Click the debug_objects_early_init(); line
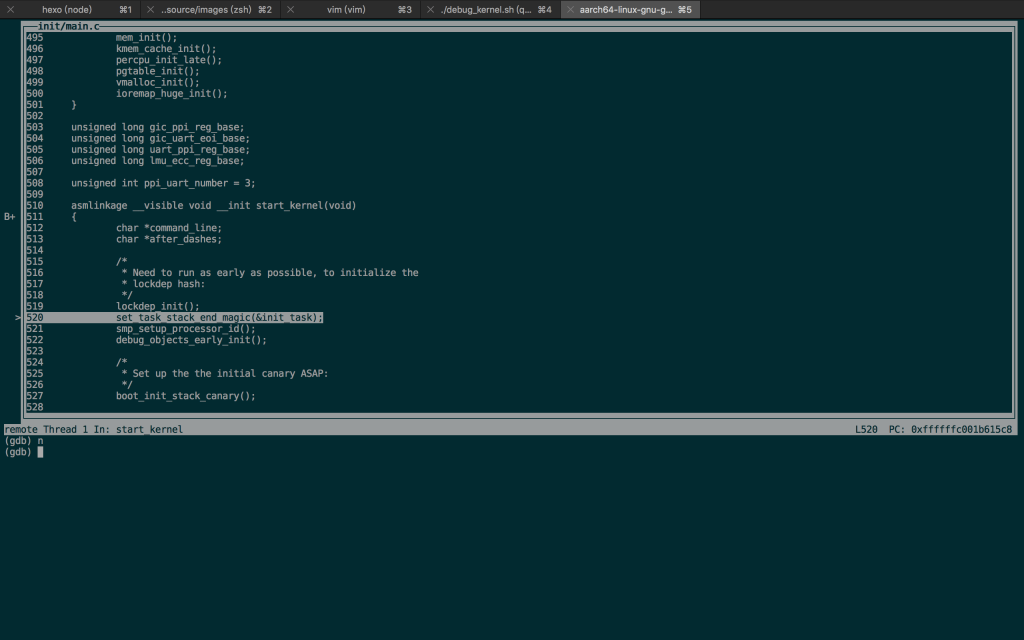 (x=191, y=340)
